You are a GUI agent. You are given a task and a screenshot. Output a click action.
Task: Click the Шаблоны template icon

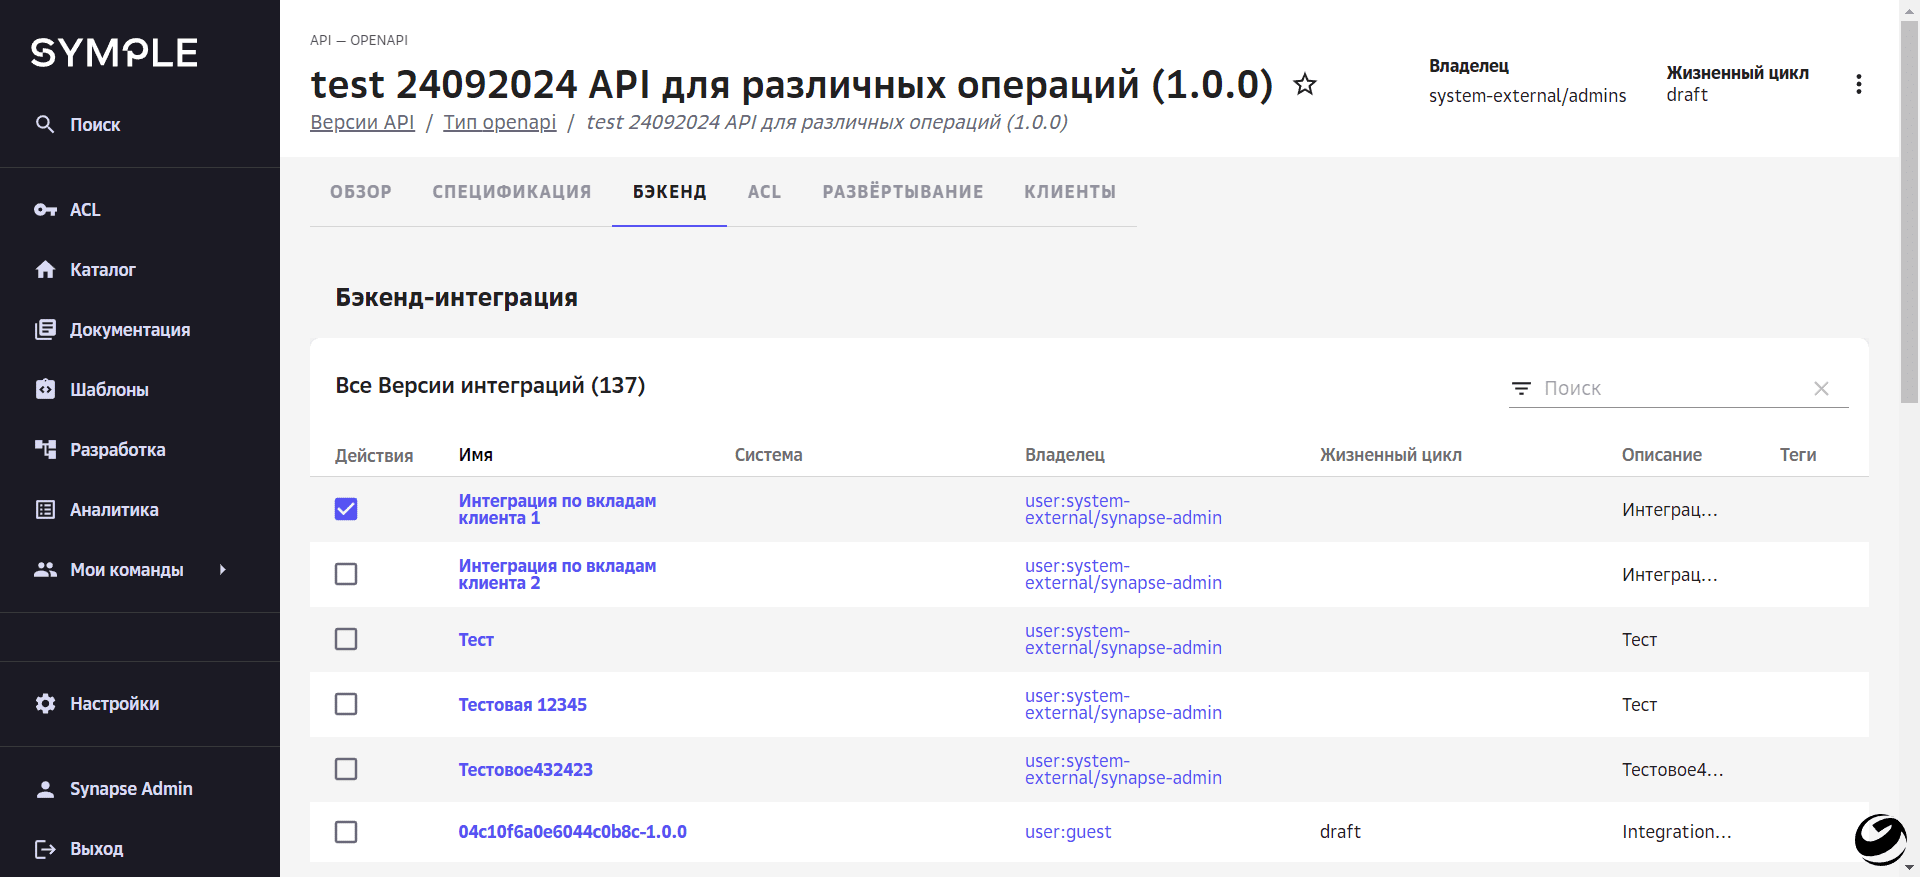(45, 389)
